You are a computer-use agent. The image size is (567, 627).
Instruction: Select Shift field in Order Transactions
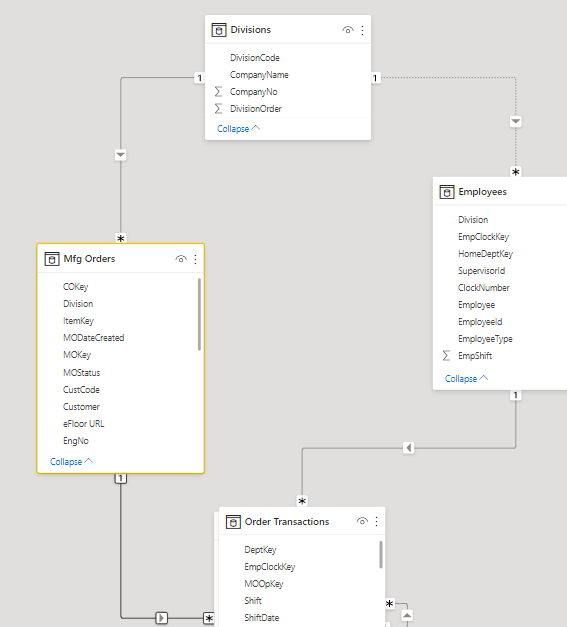point(253,601)
